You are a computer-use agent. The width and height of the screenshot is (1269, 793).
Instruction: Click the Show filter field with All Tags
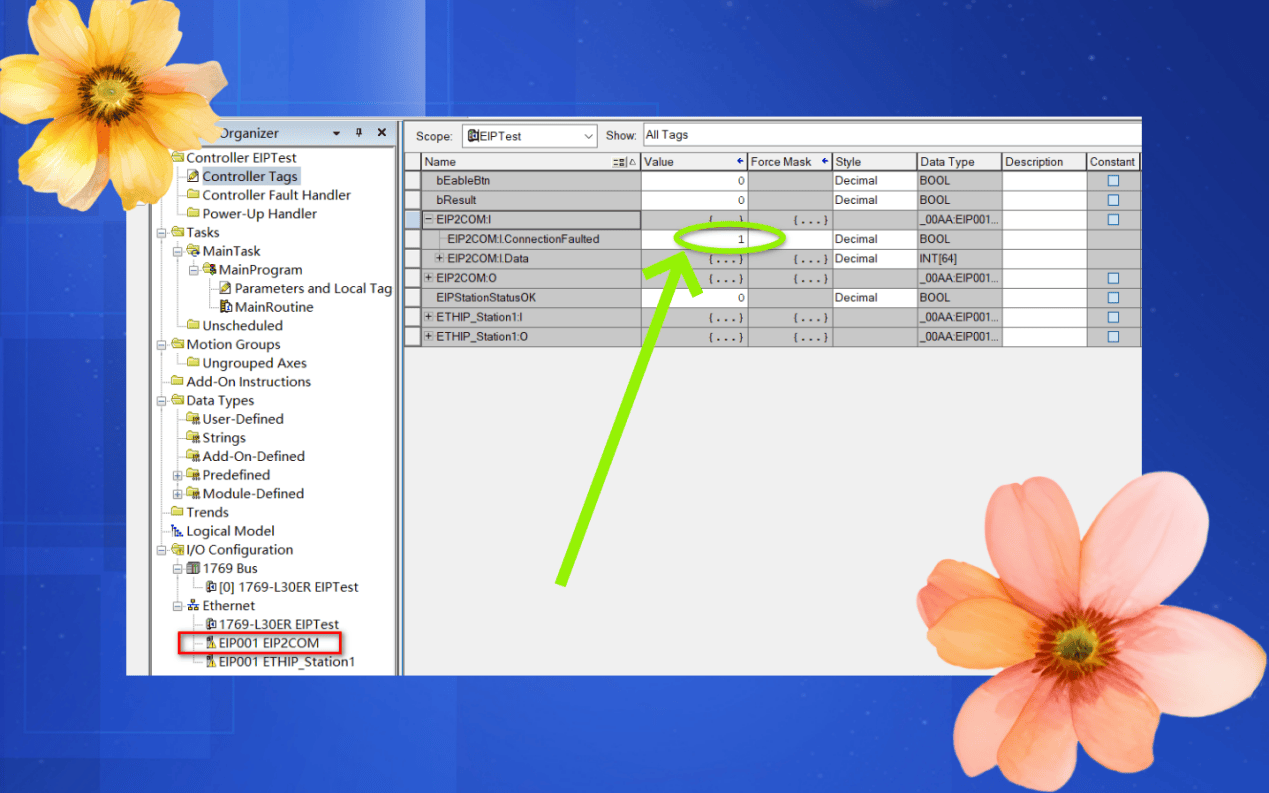click(x=890, y=135)
